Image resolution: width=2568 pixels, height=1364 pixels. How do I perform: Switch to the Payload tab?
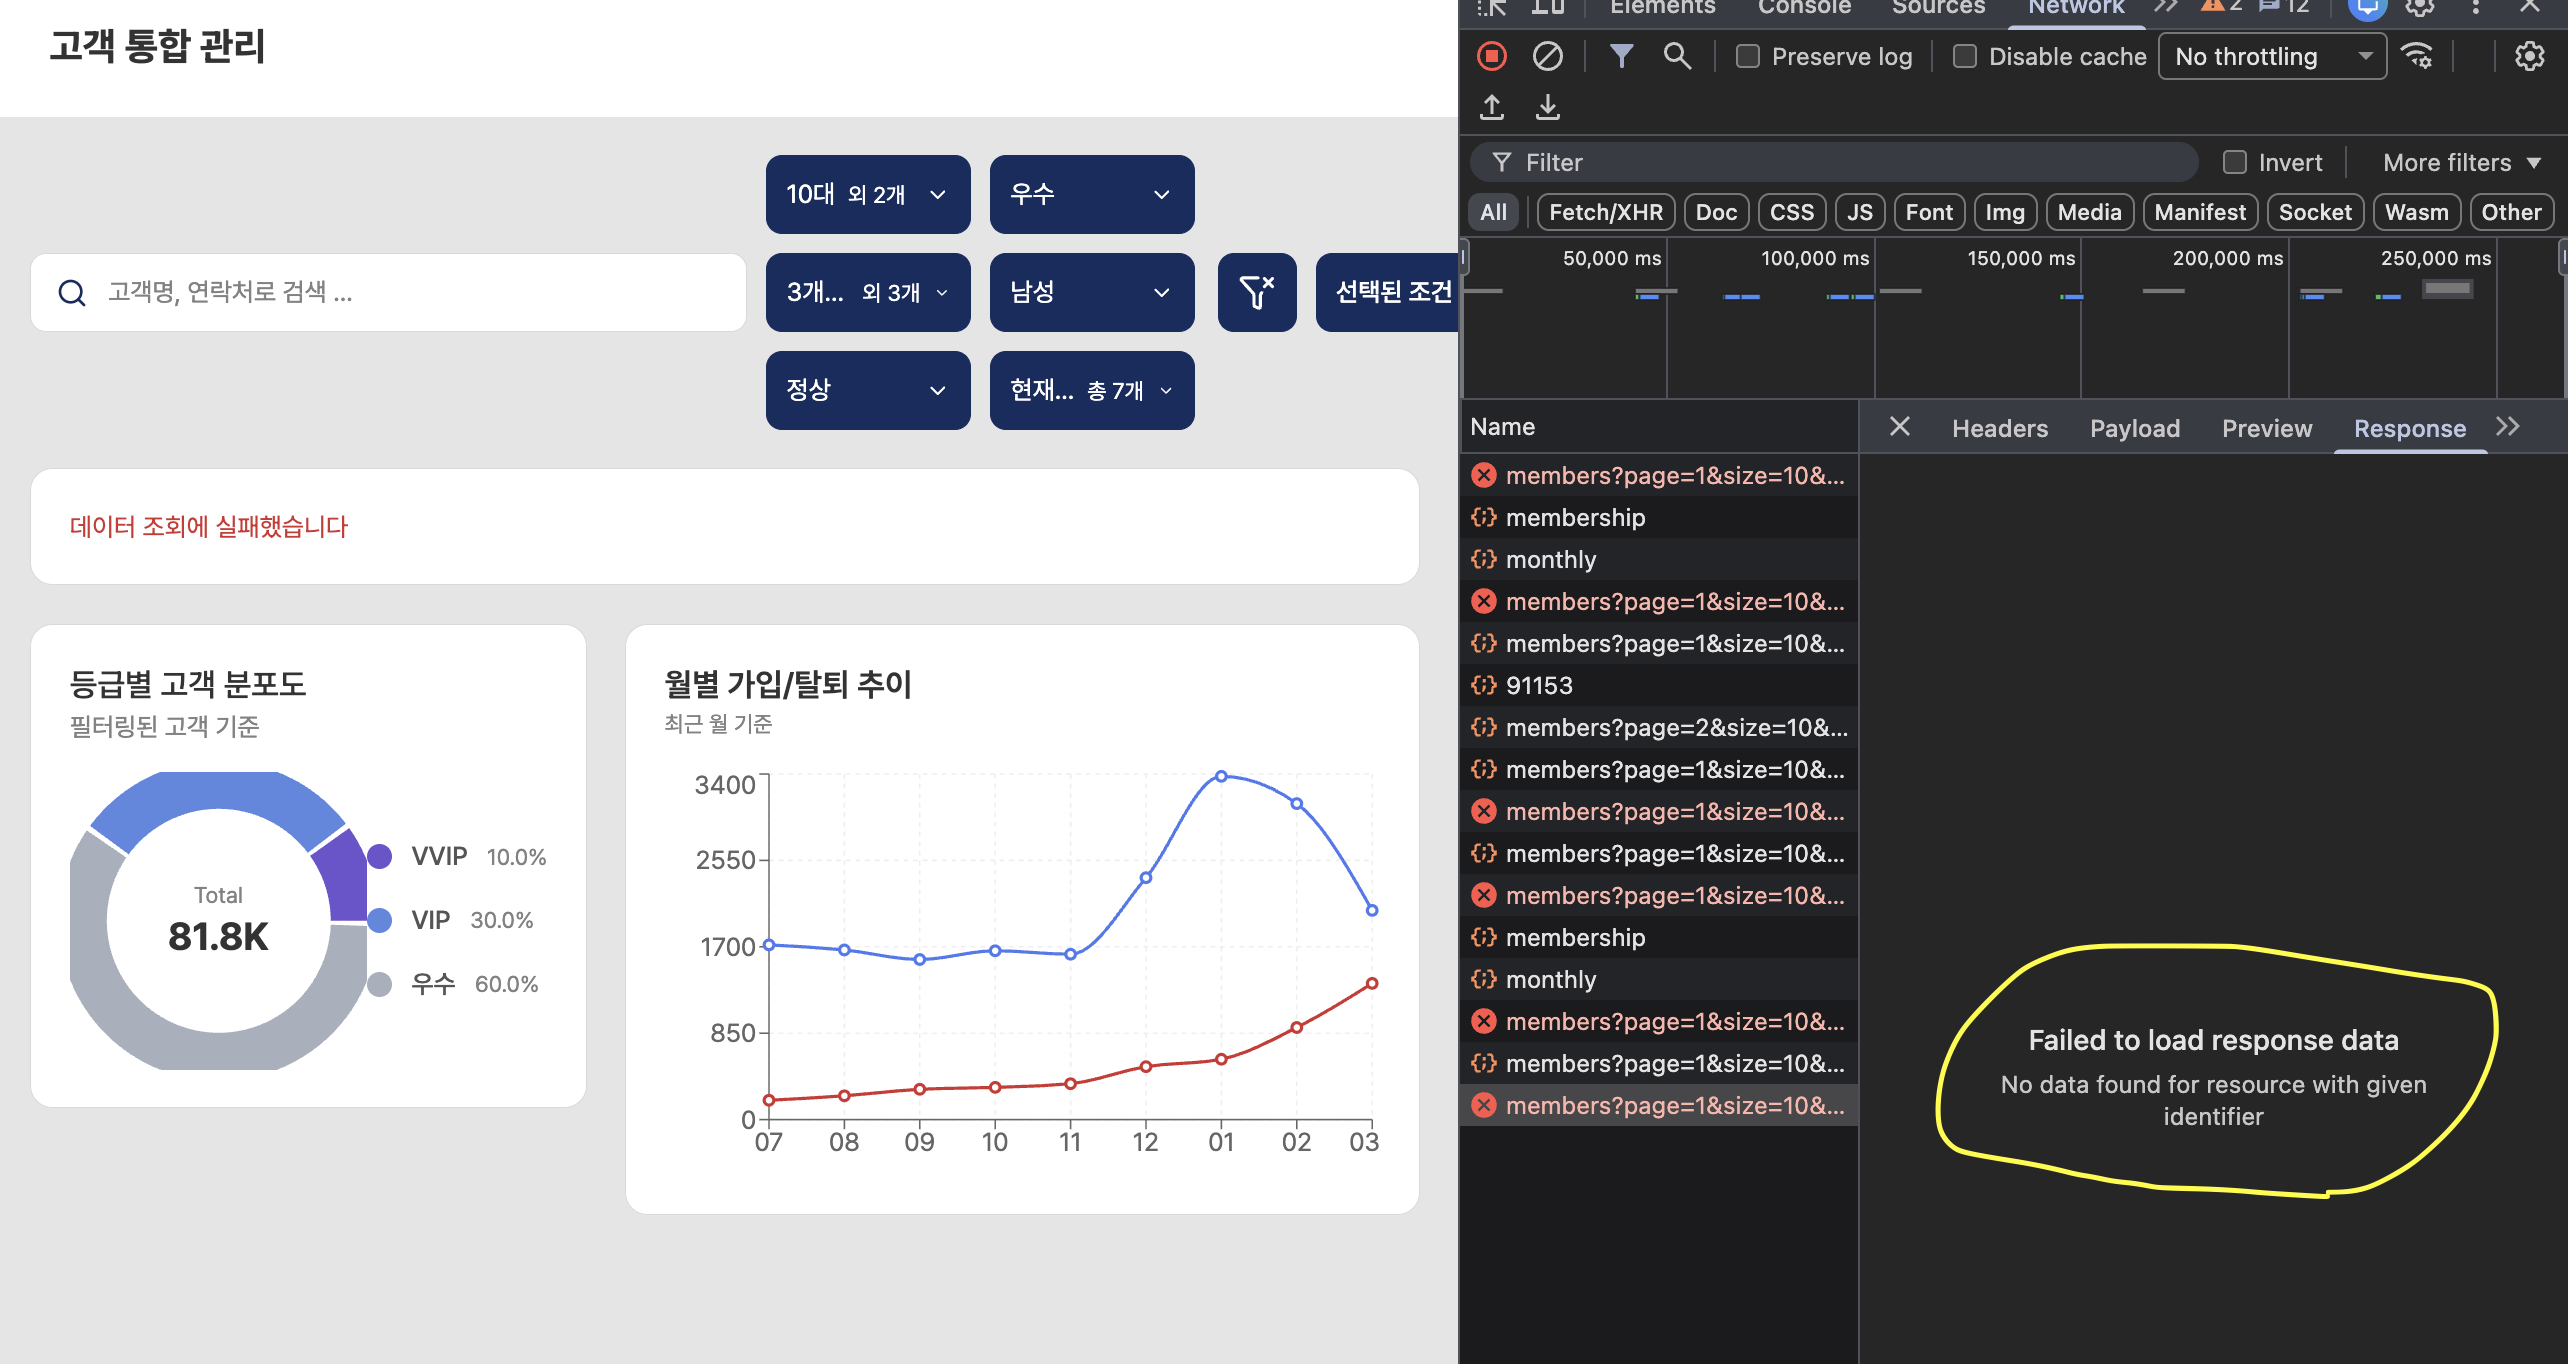(x=2135, y=428)
